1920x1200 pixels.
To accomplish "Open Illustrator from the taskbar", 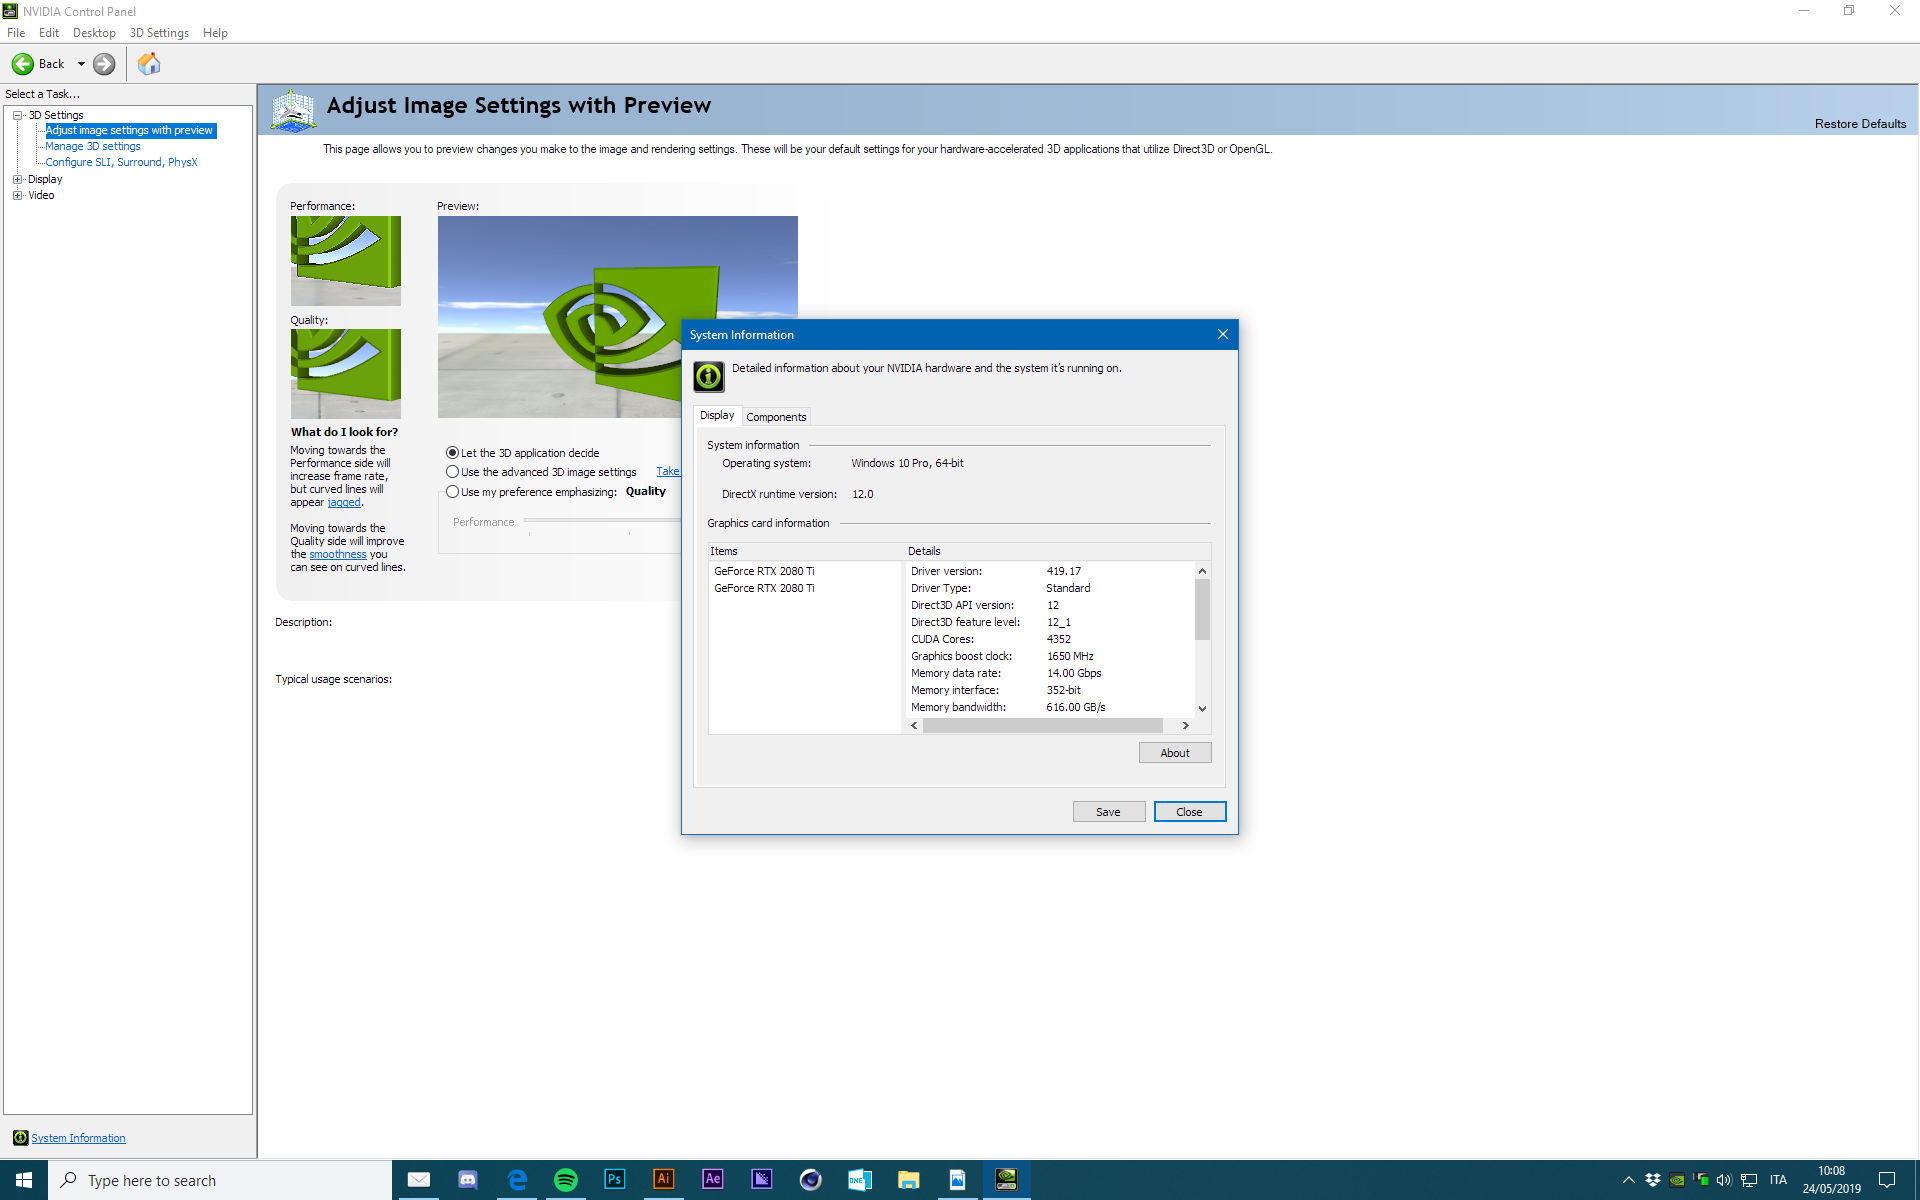I will click(663, 1179).
